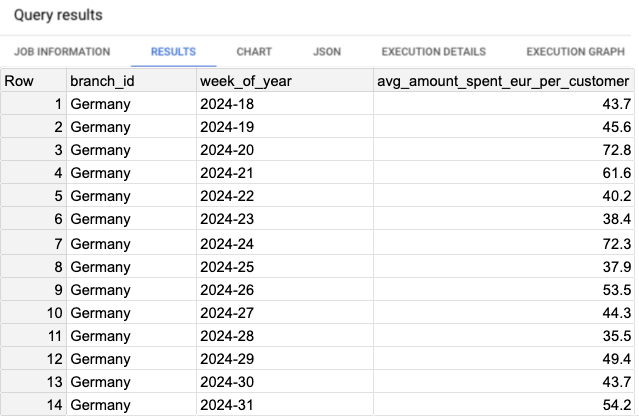Open the Execution Graph tab
The height and width of the screenshot is (419, 639).
tap(575, 51)
